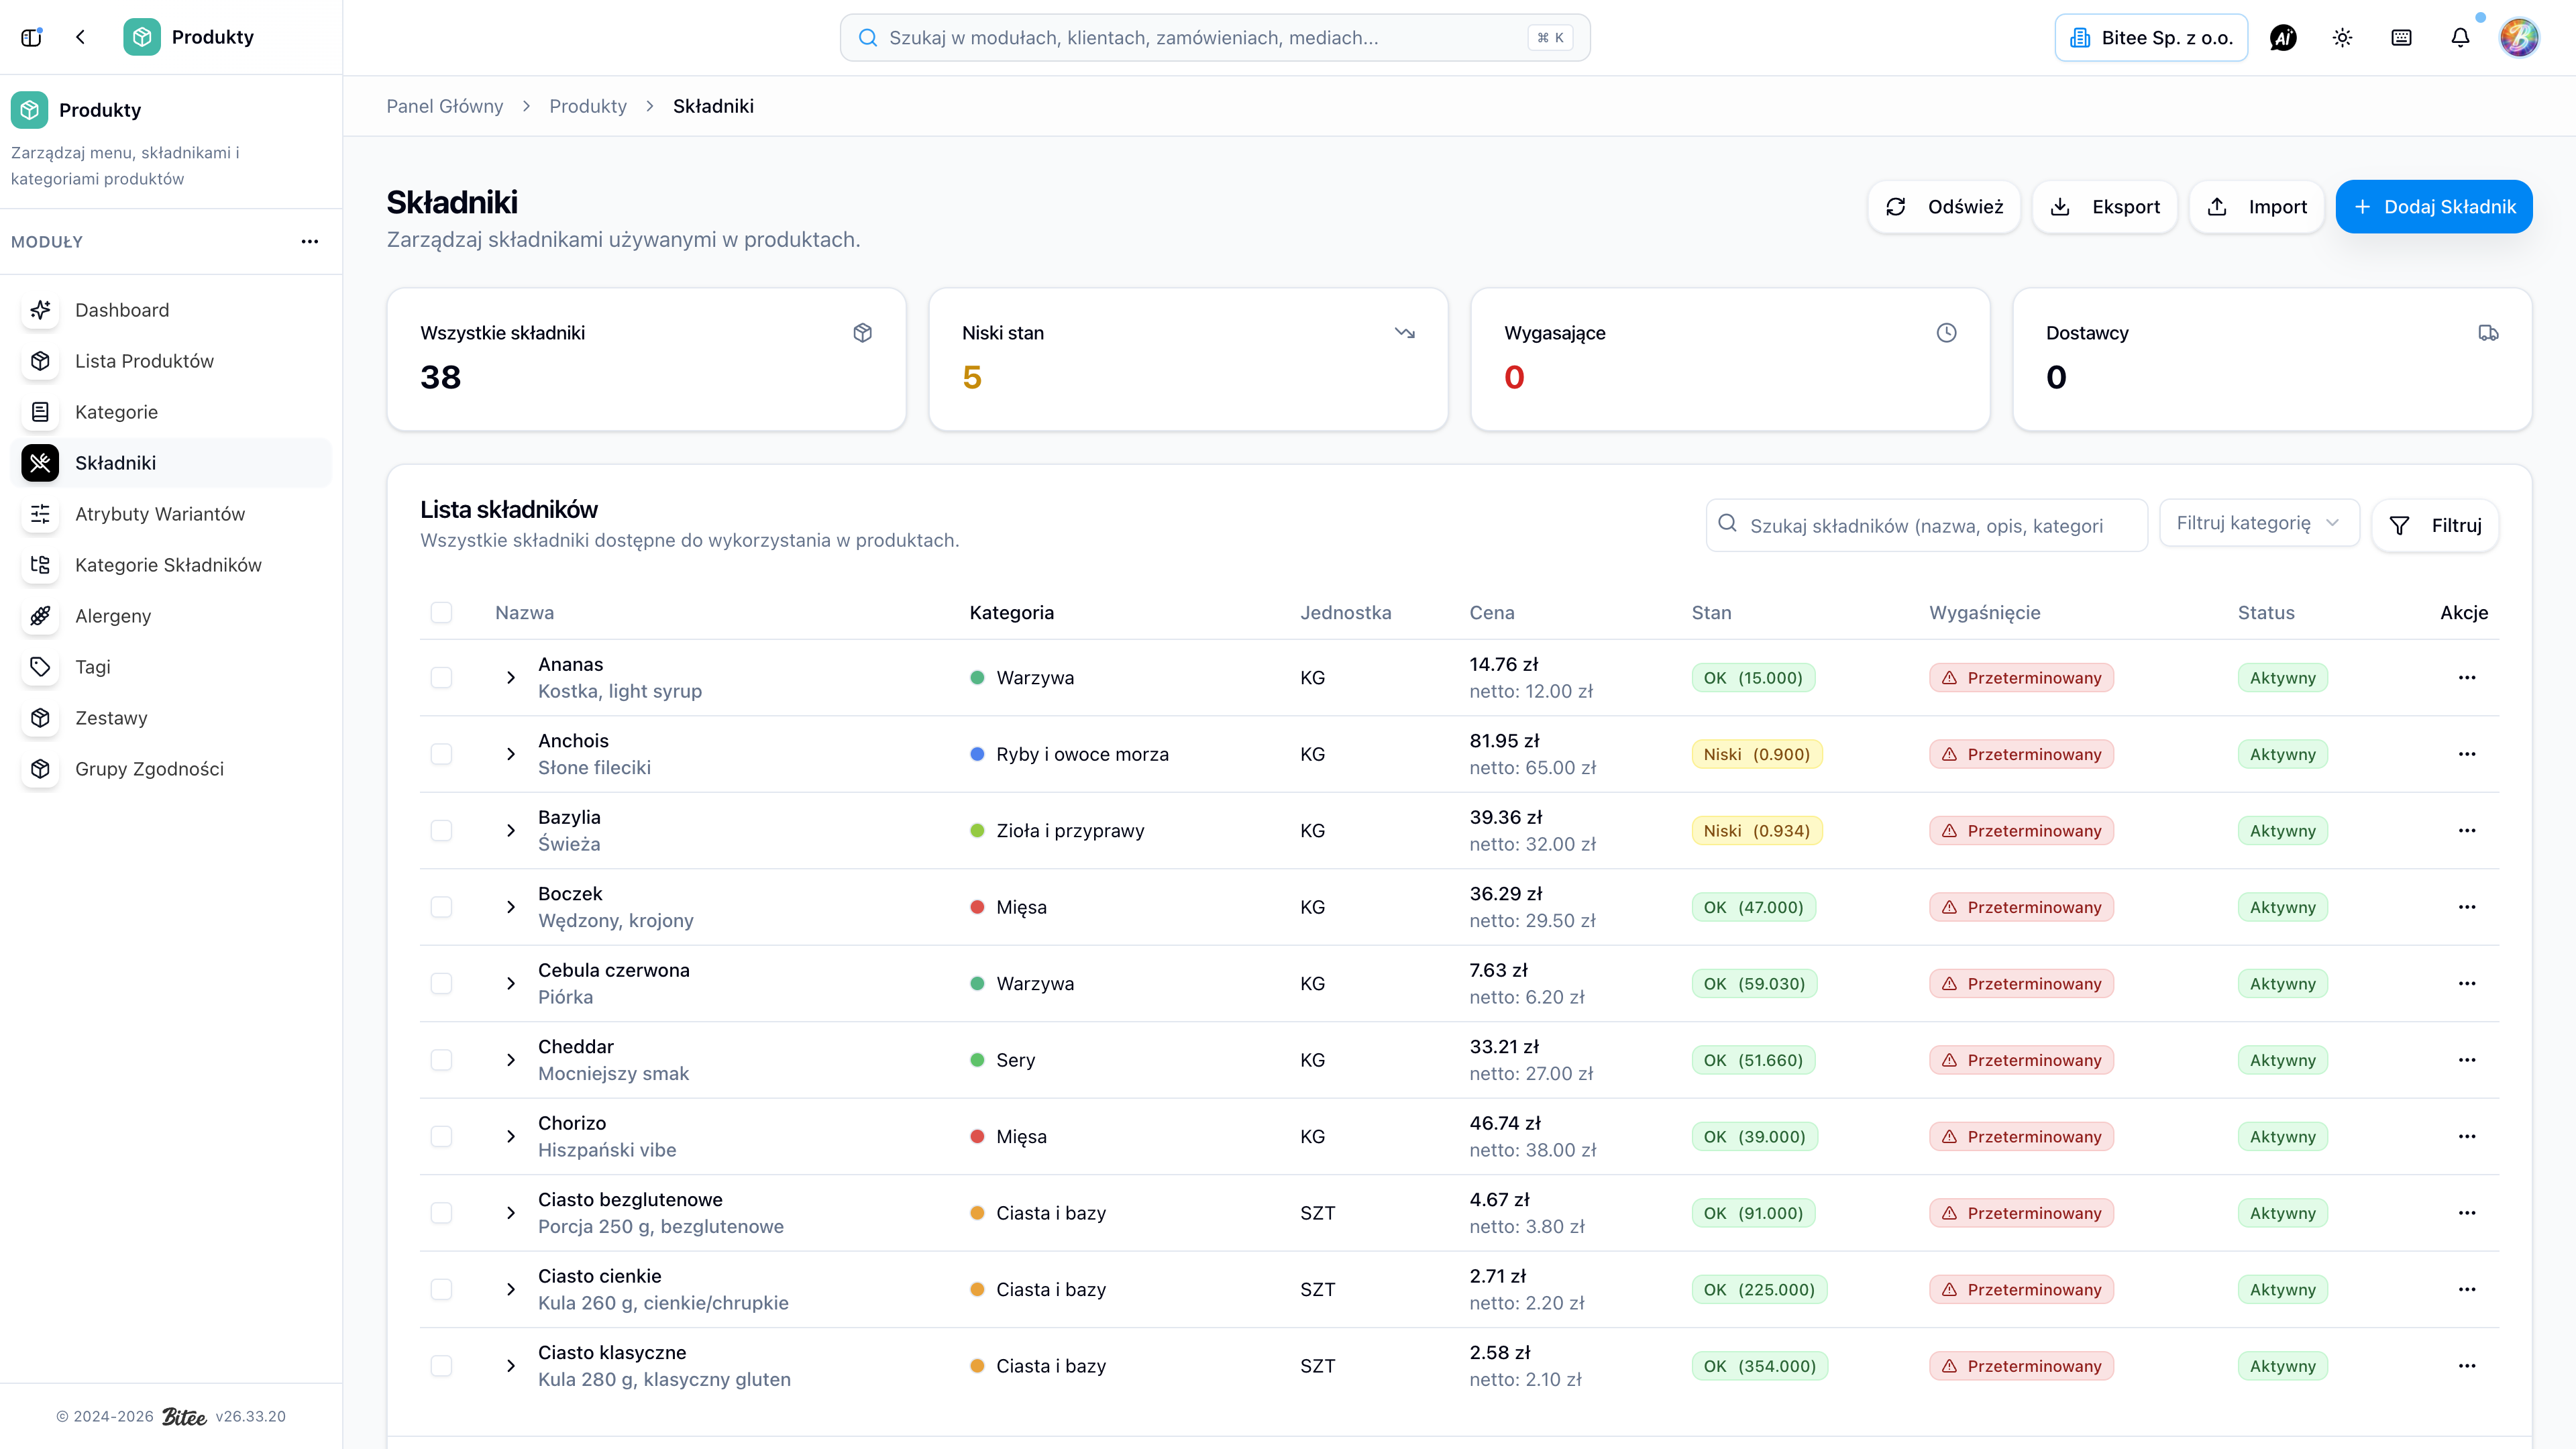The height and width of the screenshot is (1449, 2576).
Task: Go to Lista Produktów module
Action: click(x=171, y=361)
